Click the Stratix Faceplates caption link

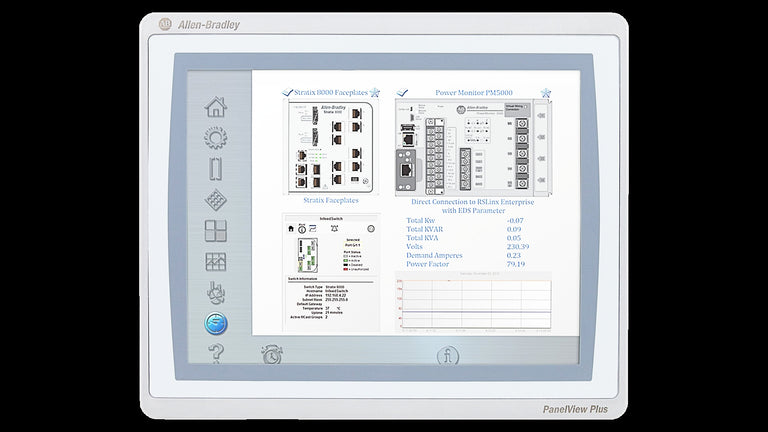click(331, 200)
